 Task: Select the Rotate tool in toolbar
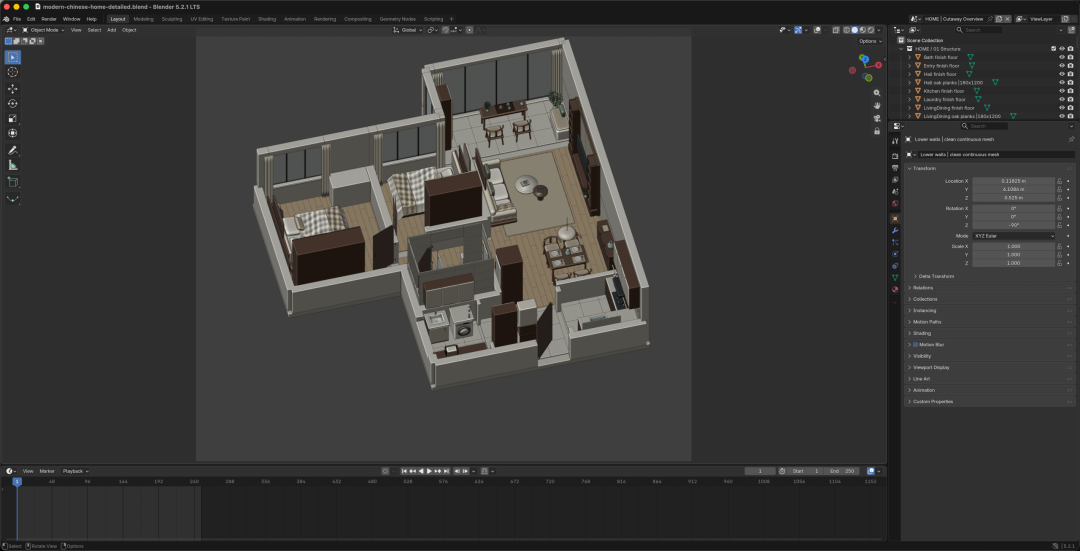coord(12,103)
